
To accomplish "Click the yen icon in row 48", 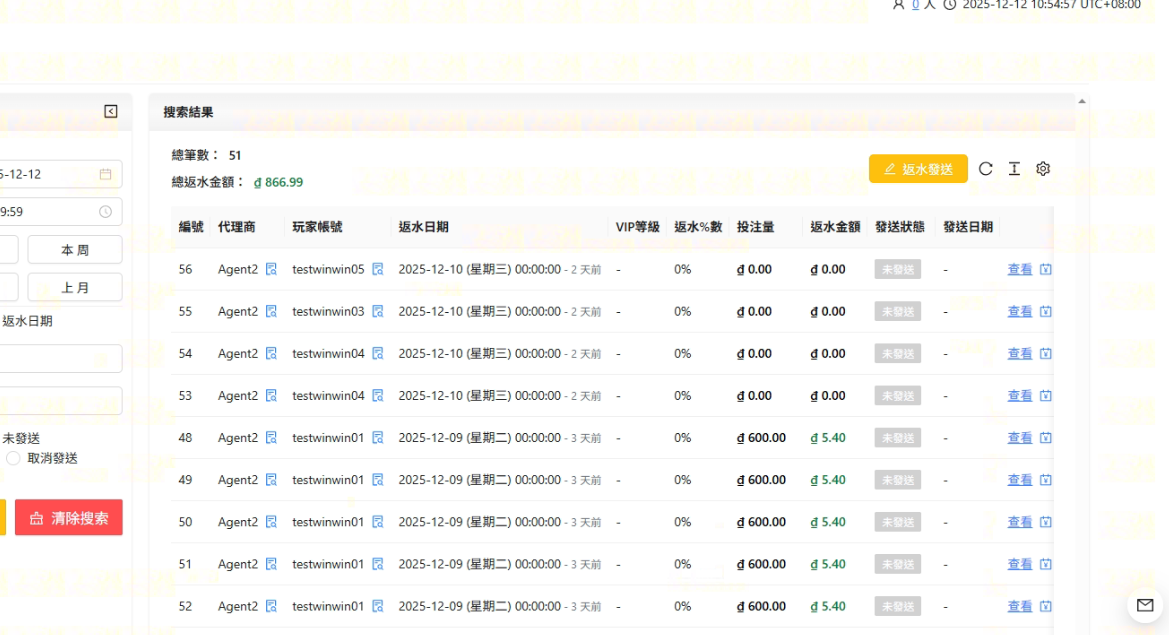I will [x=1046, y=438].
